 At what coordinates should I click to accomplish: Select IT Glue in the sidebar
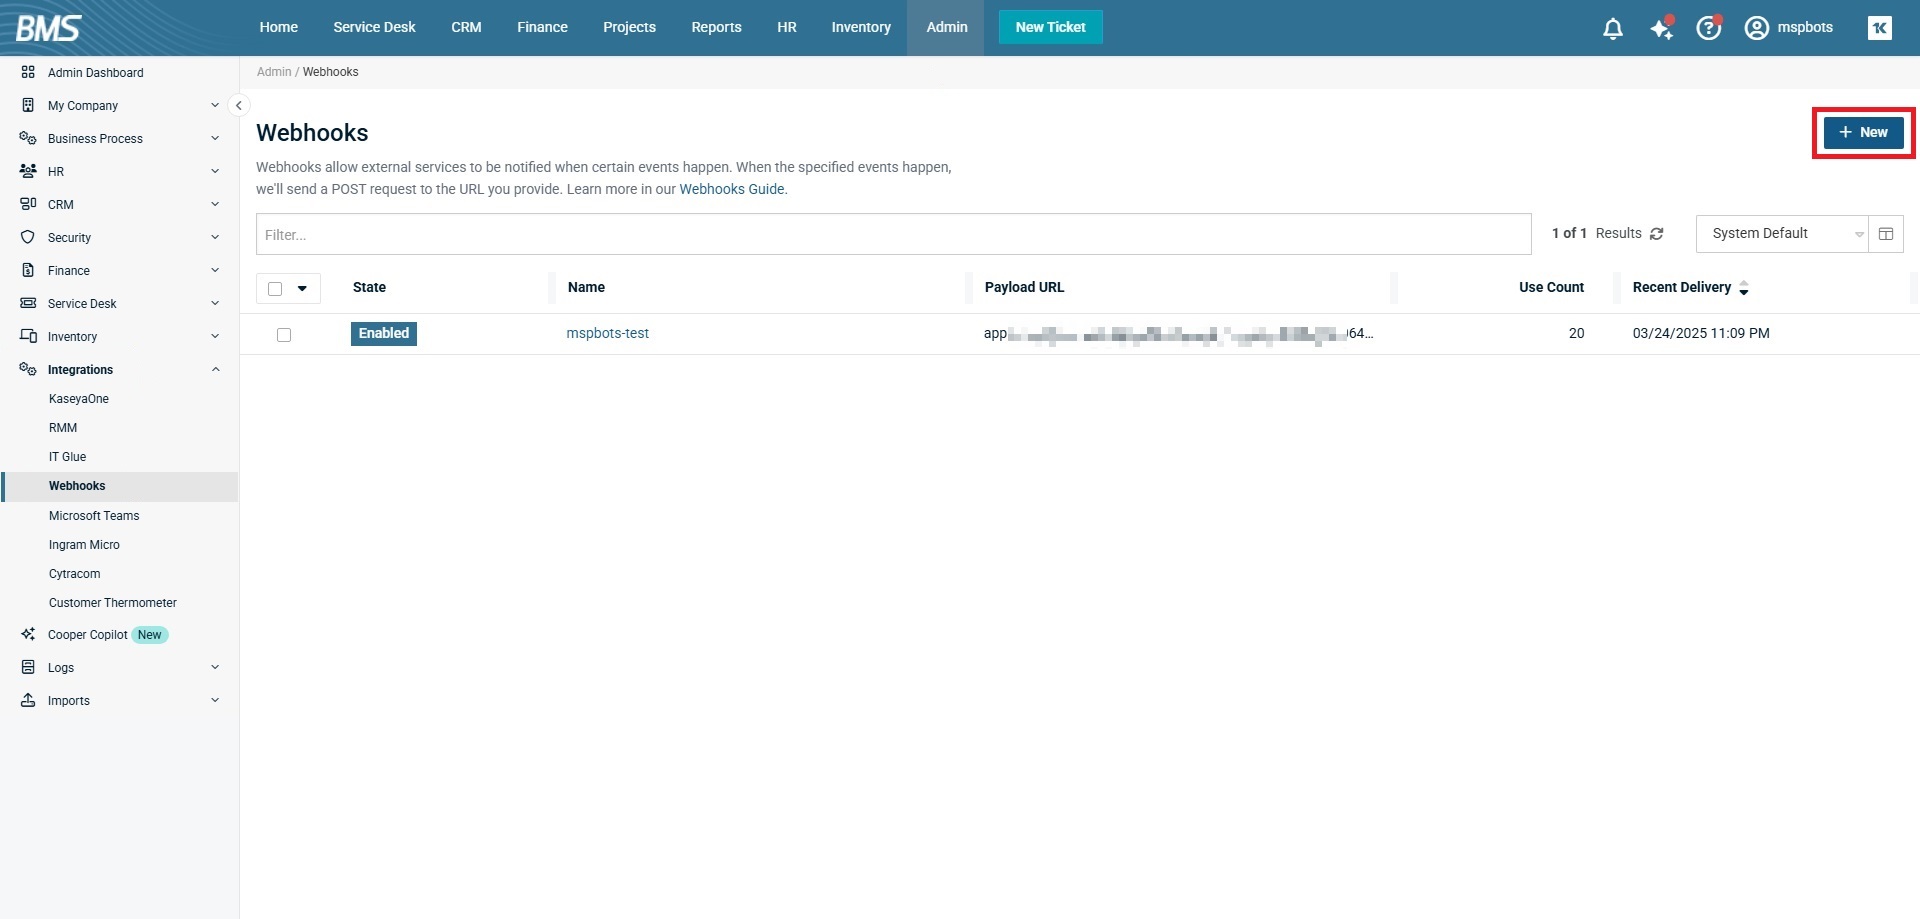coord(67,457)
